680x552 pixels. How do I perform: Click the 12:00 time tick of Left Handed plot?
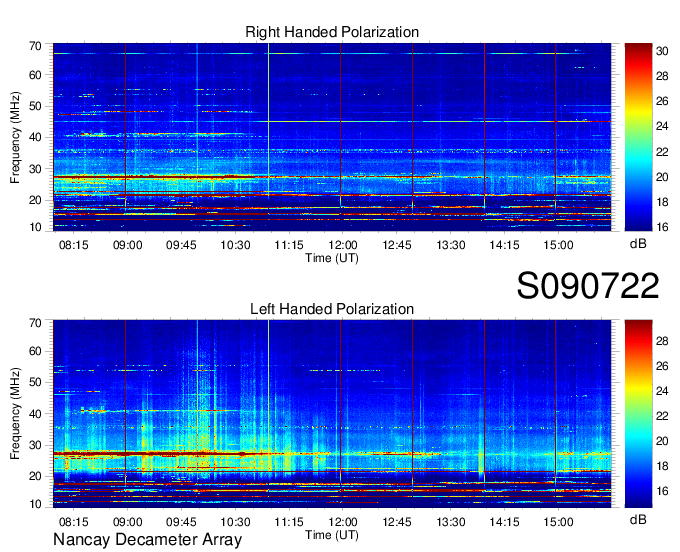[x=343, y=522]
